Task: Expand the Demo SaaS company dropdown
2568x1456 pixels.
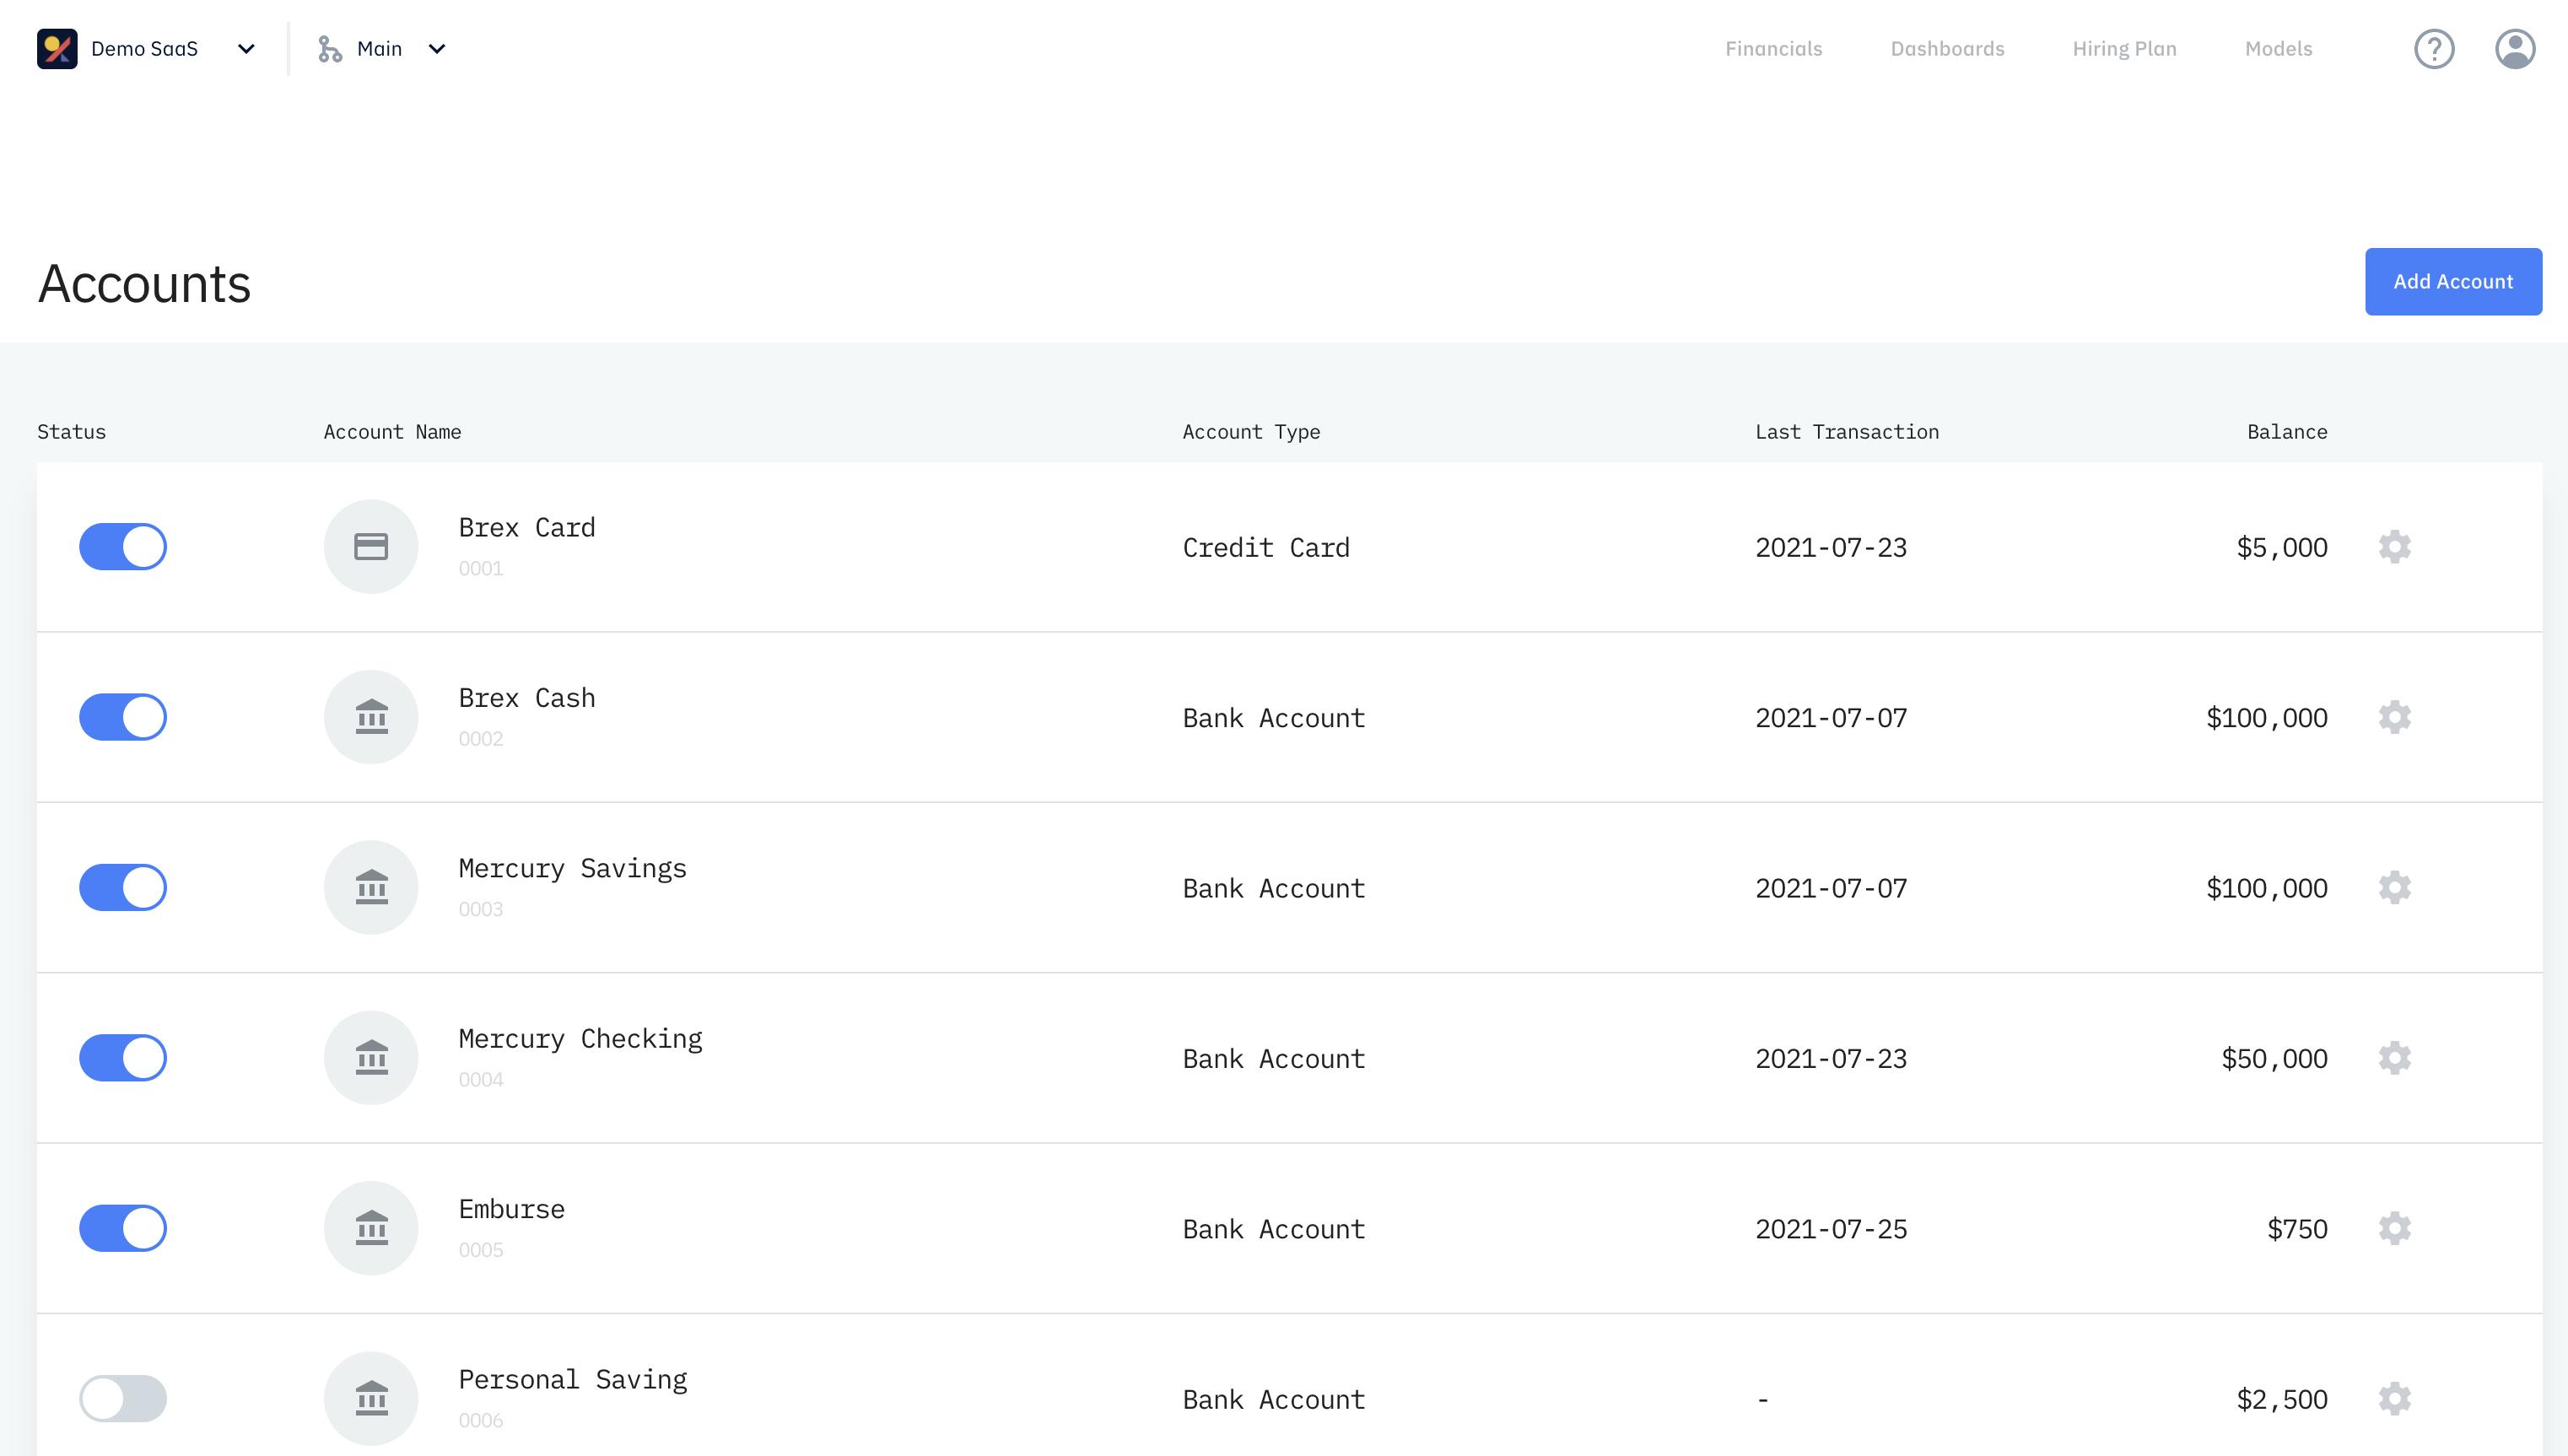Action: click(x=246, y=49)
